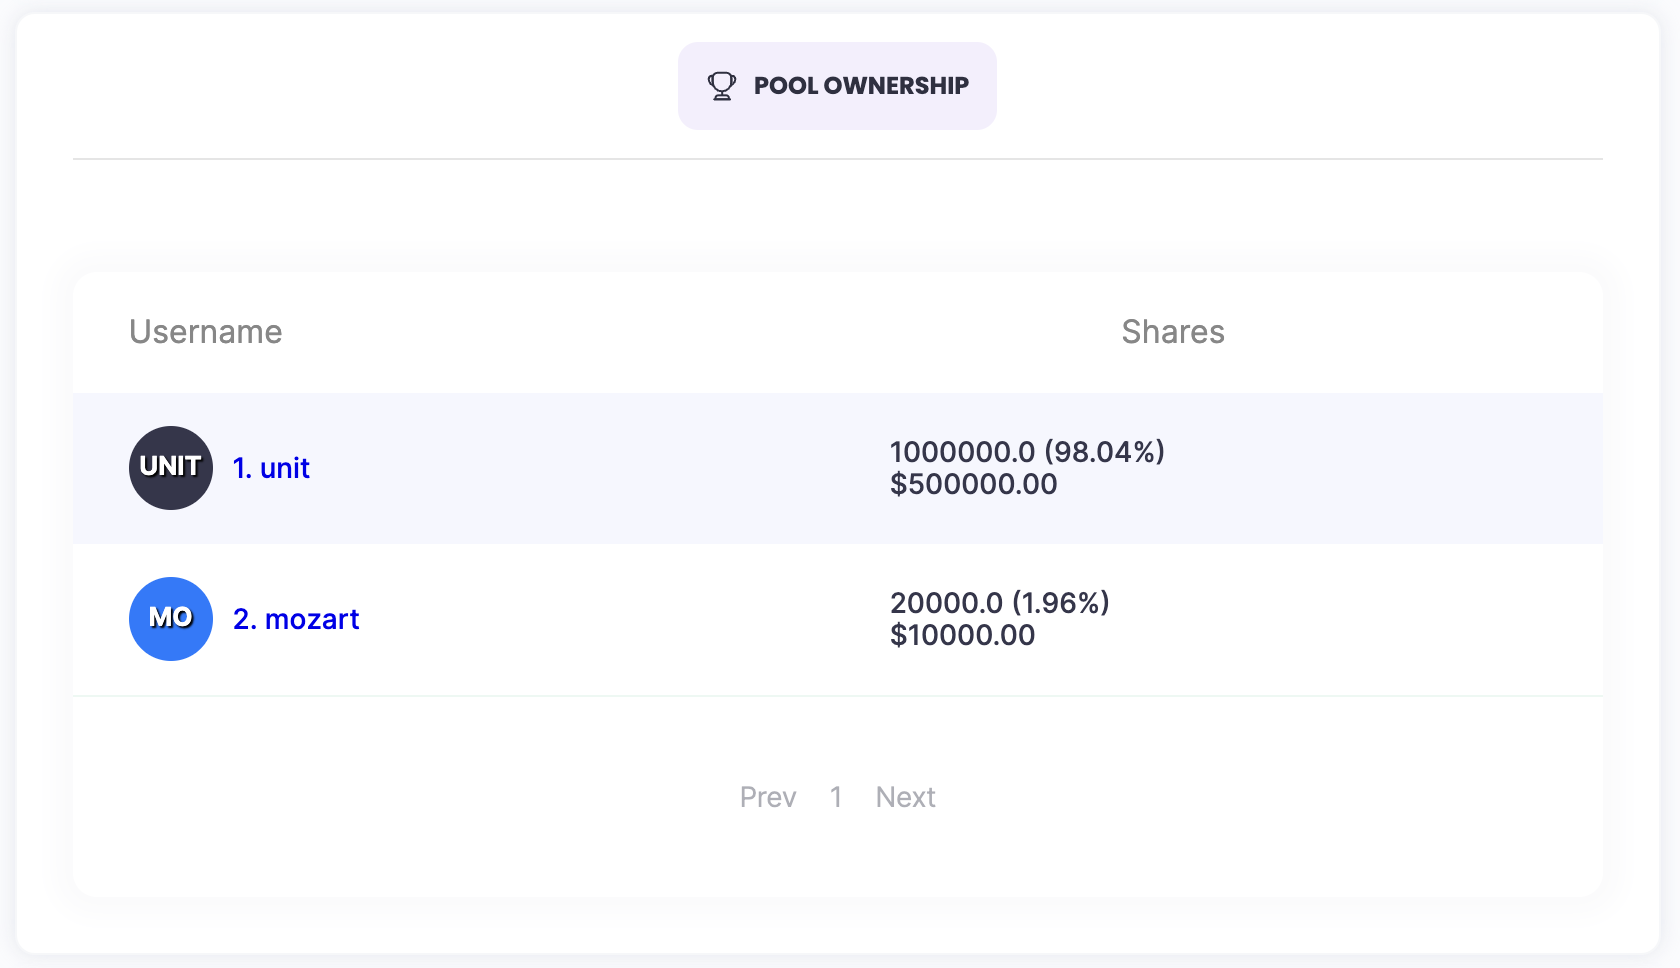Click the dark UNIT avatar circle
The height and width of the screenshot is (968, 1680).
tap(171, 468)
